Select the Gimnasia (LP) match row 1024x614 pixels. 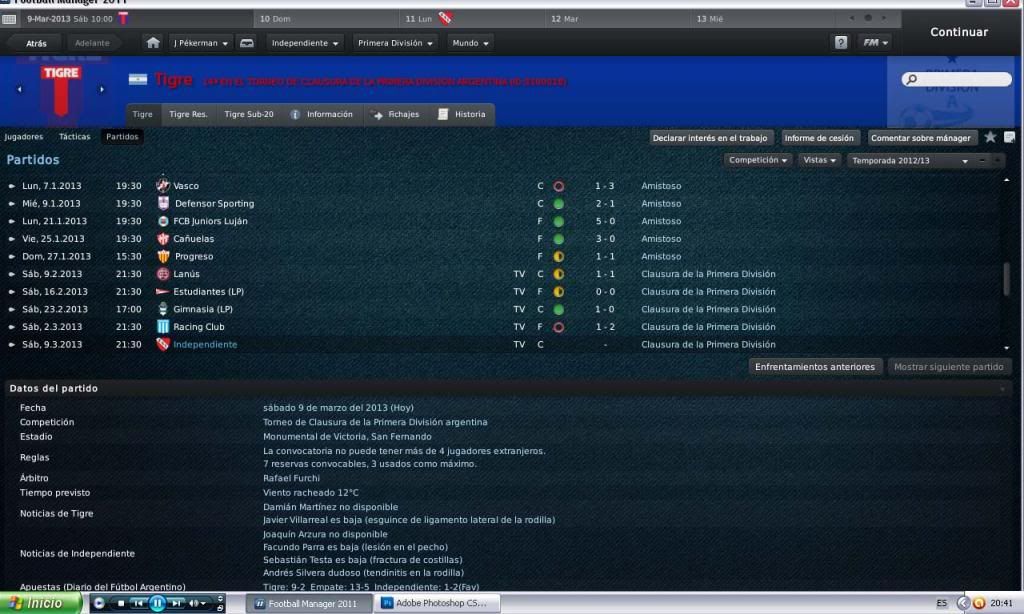(503, 309)
